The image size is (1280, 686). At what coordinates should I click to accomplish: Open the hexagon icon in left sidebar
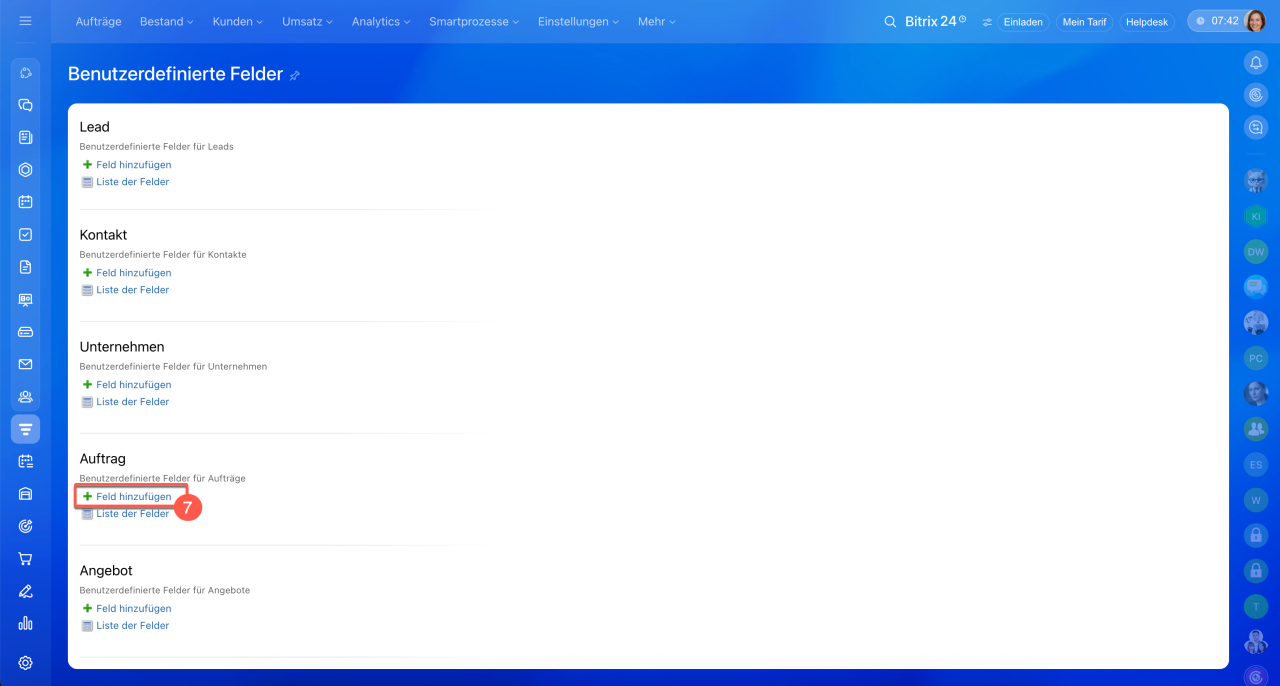26,170
